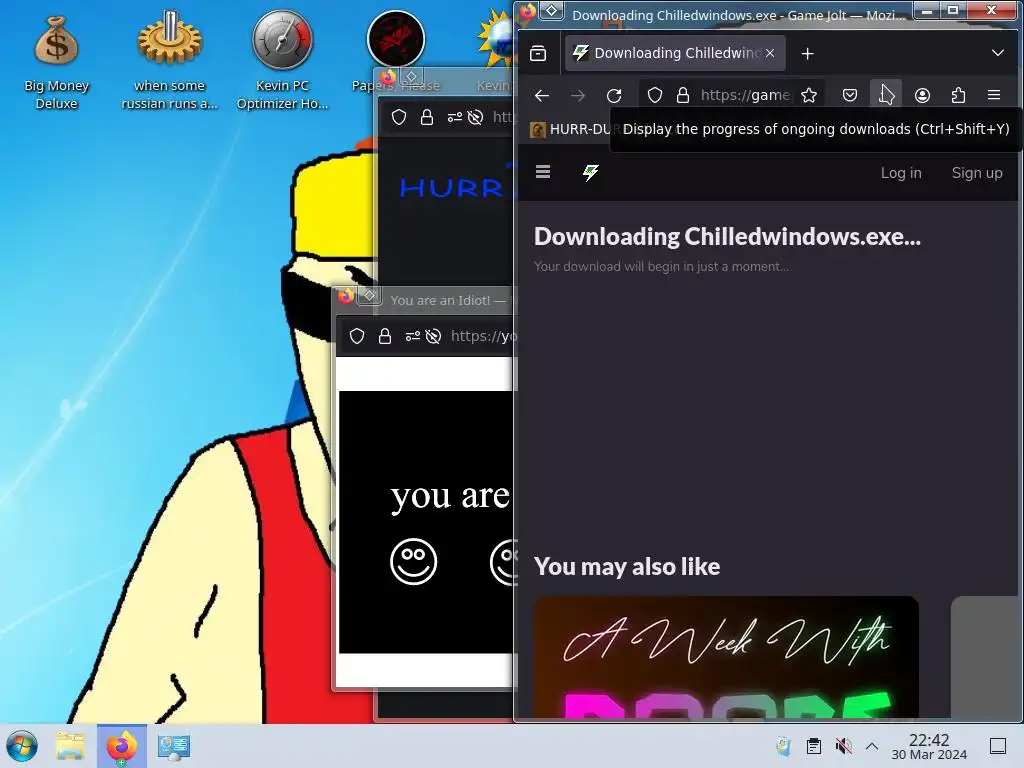Click Sign up on Game Jolt
Image resolution: width=1024 pixels, height=768 pixels.
click(976, 173)
